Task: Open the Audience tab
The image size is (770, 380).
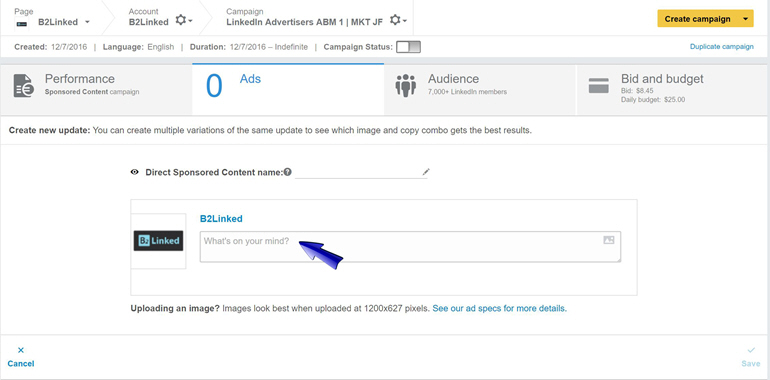Action: [480, 89]
